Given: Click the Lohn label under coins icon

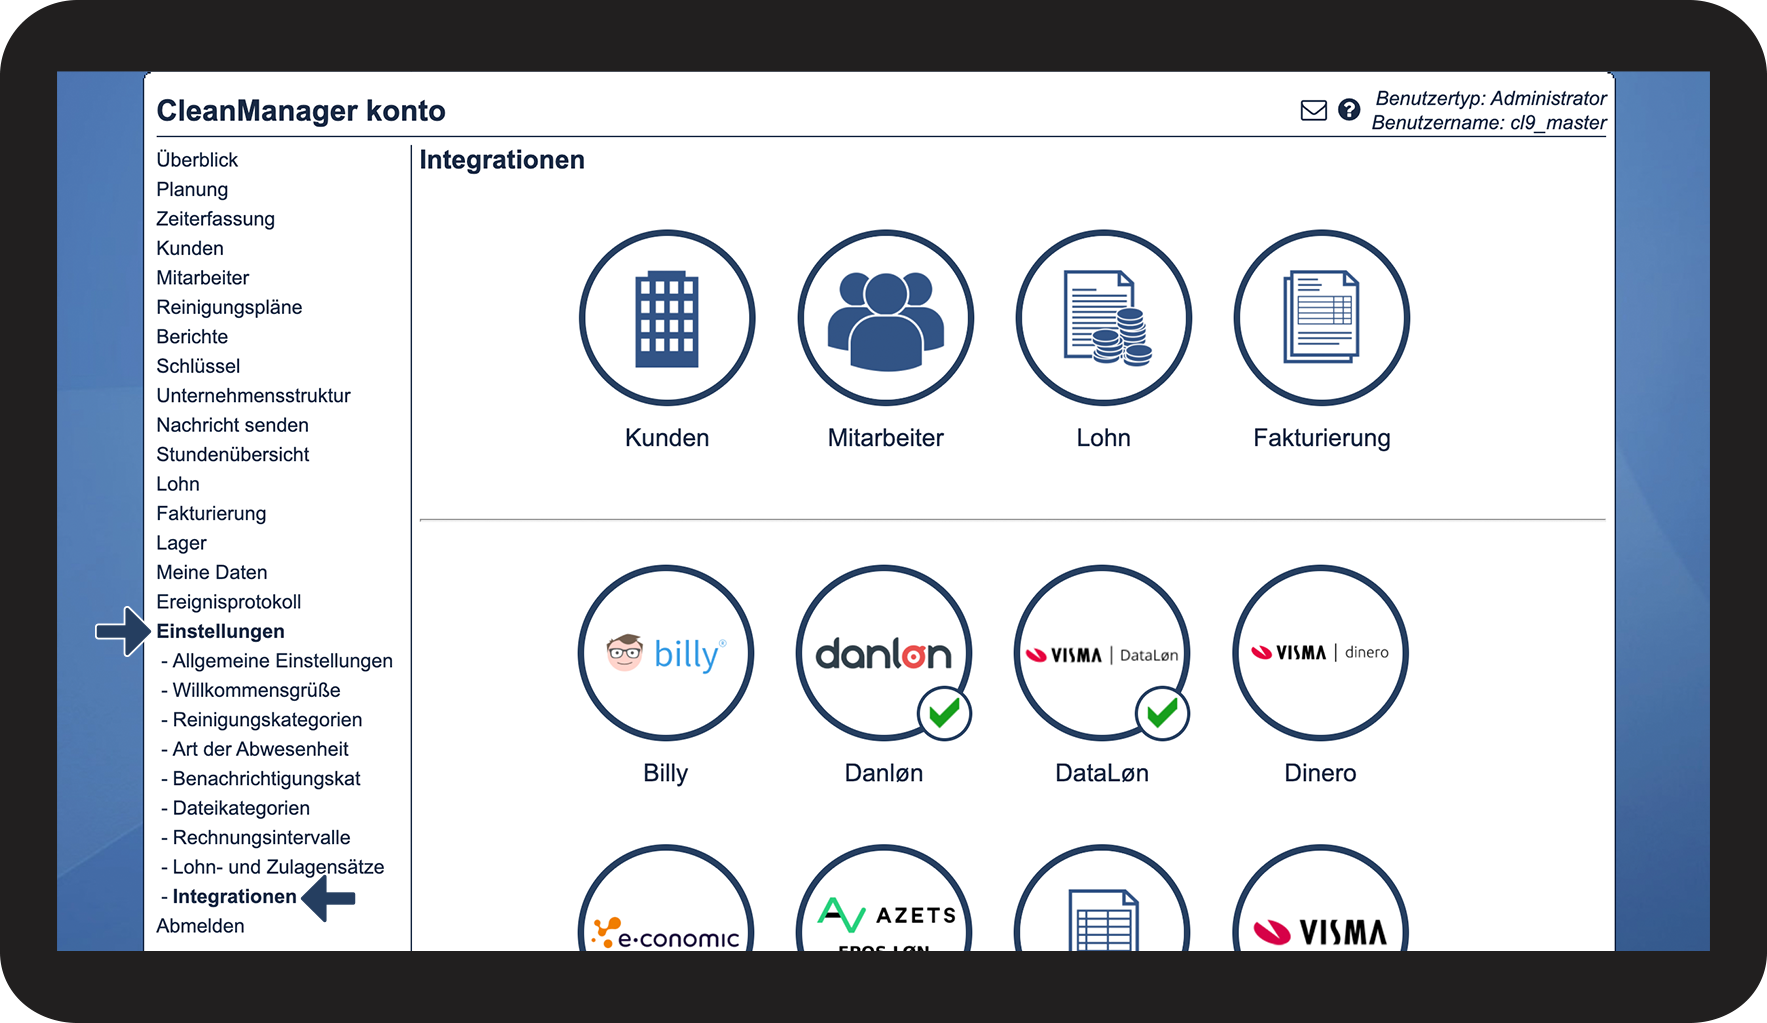Looking at the screenshot, I should pyautogui.click(x=1103, y=438).
